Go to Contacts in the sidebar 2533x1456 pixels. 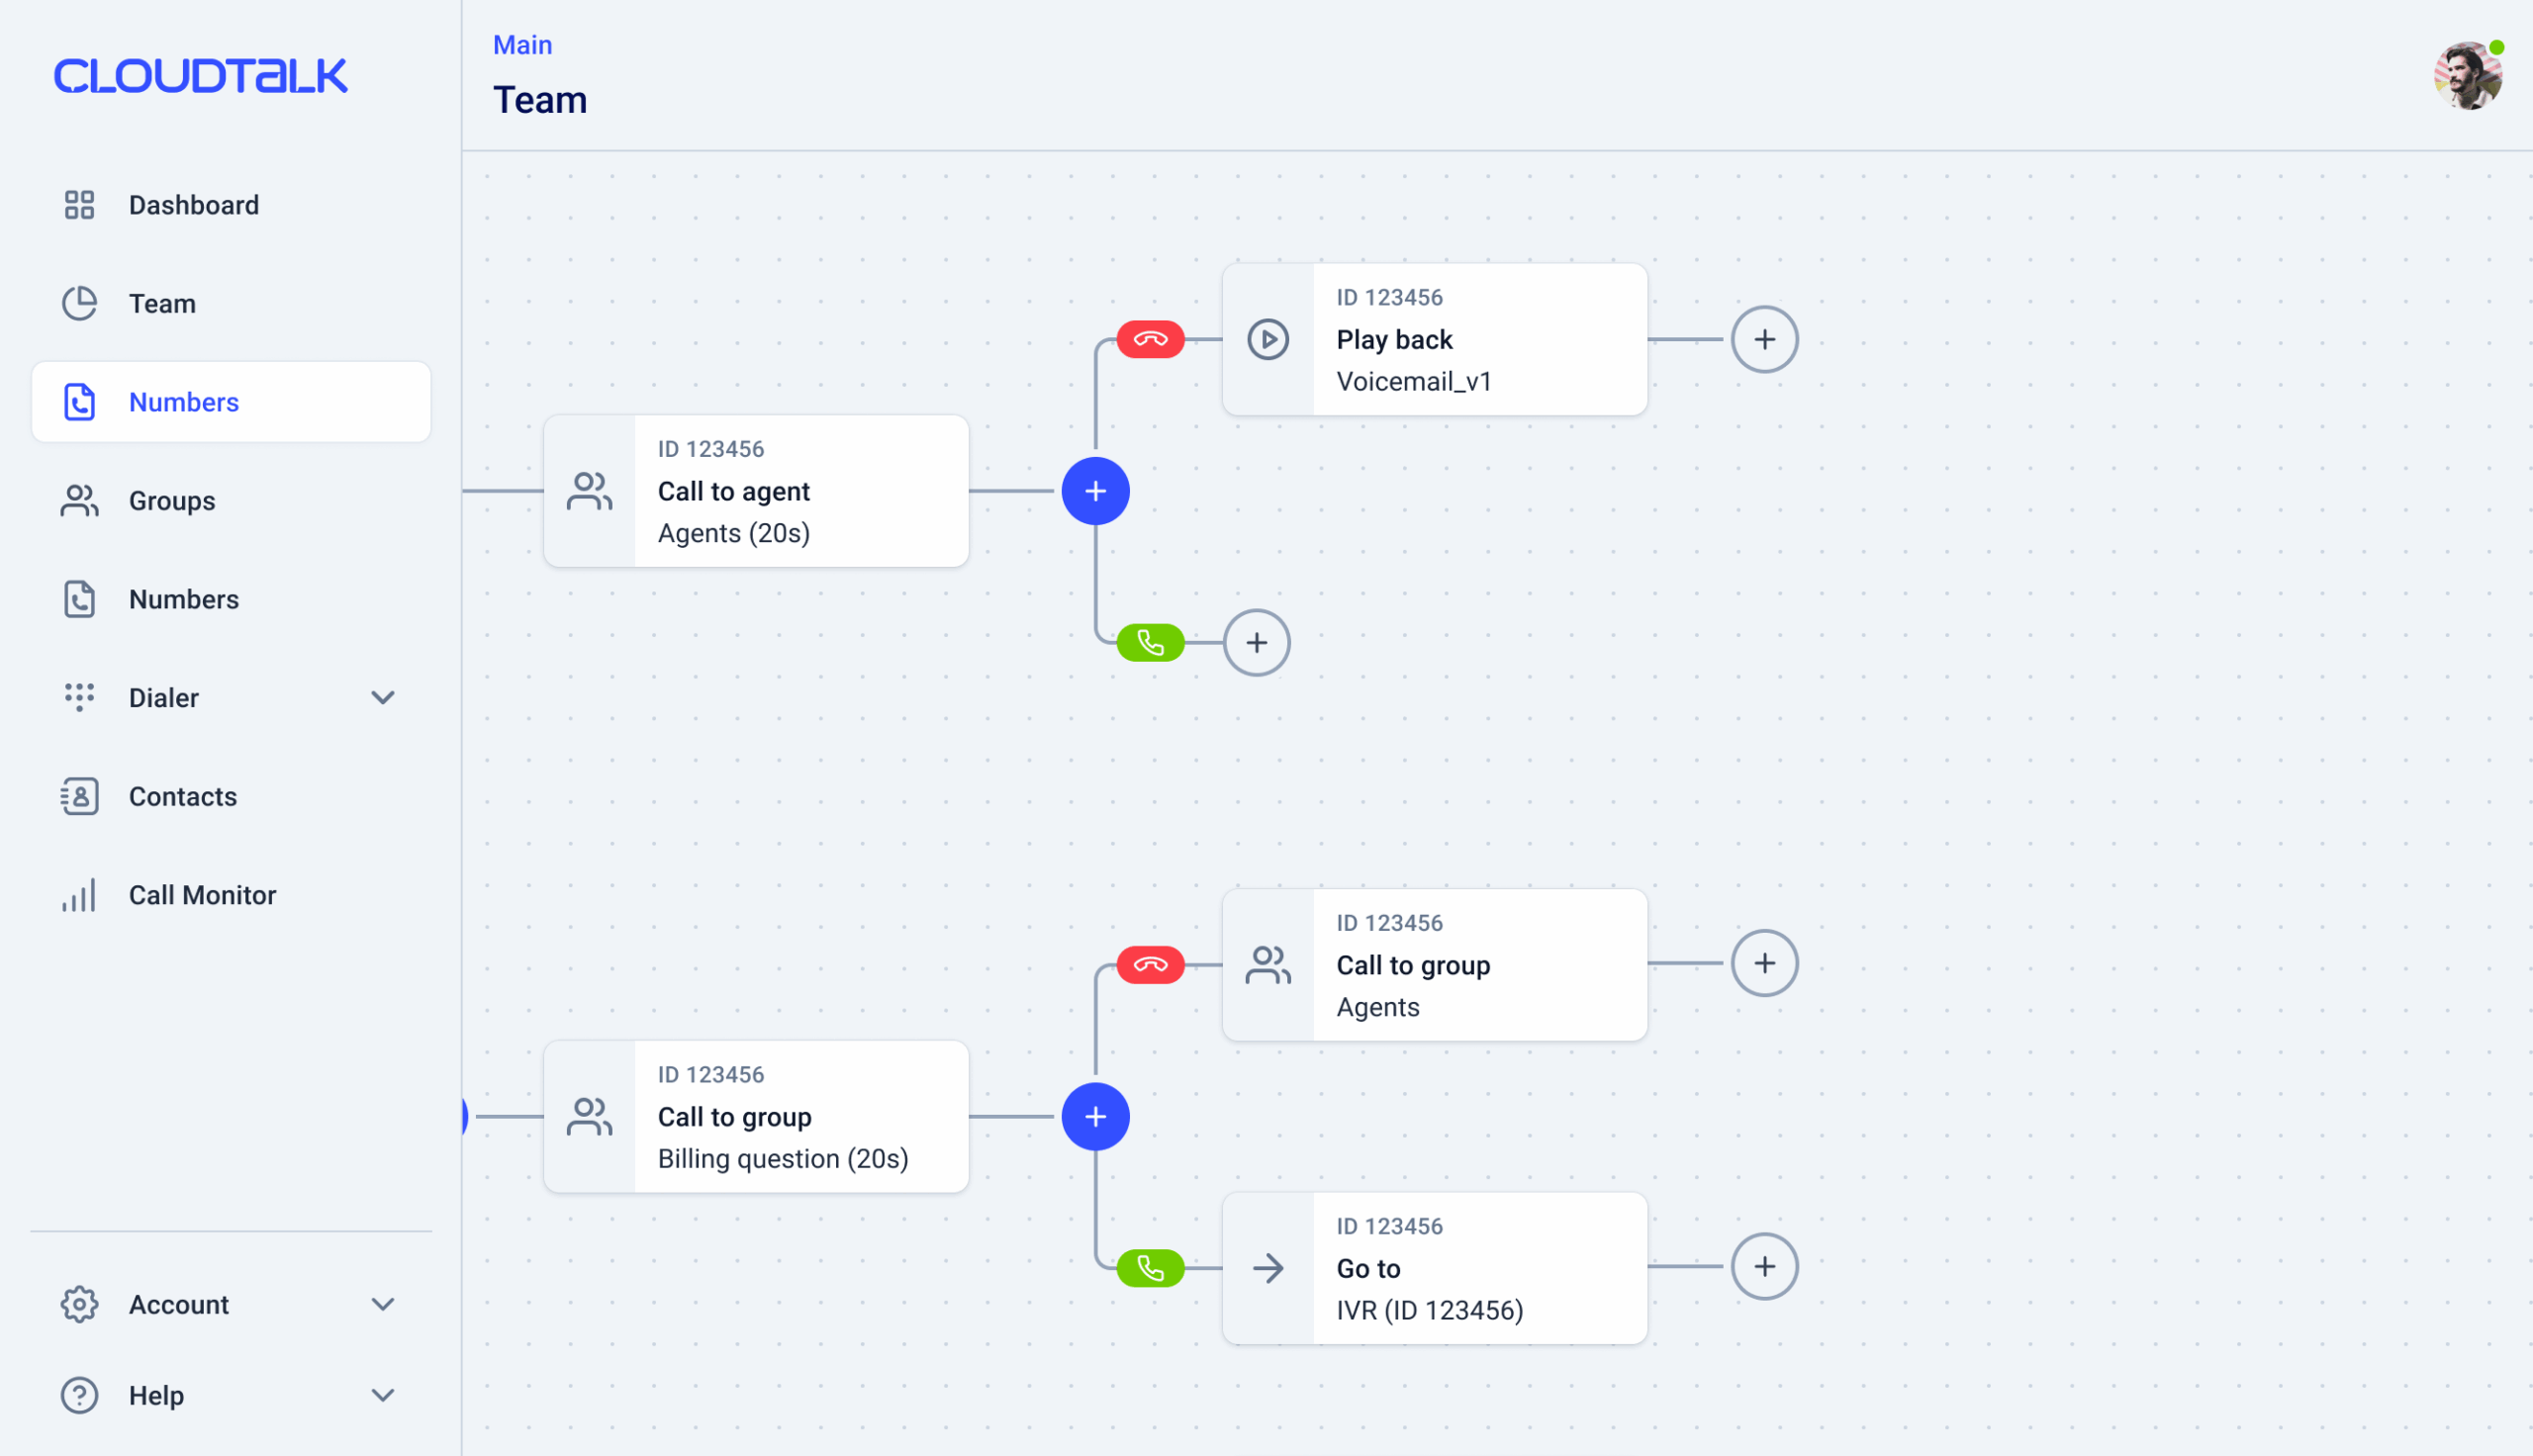pos(182,796)
